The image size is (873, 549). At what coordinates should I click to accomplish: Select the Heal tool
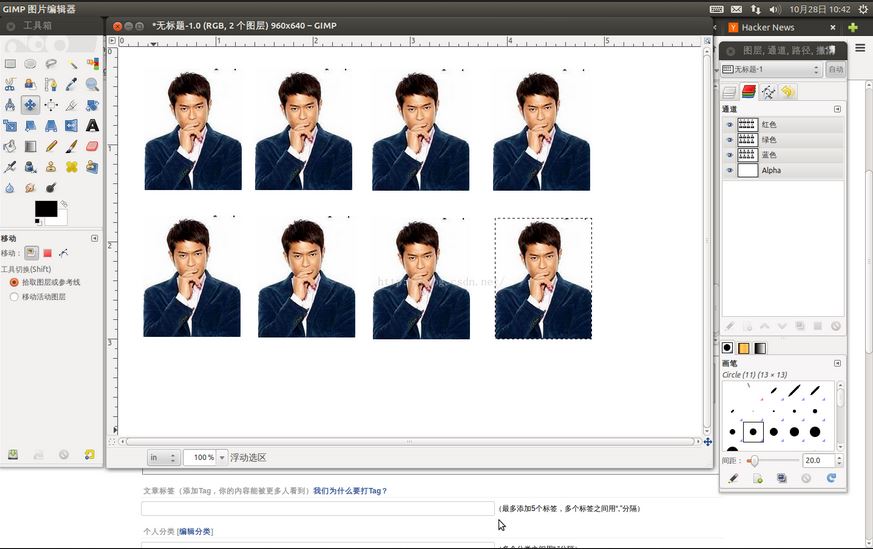pyautogui.click(x=72, y=166)
